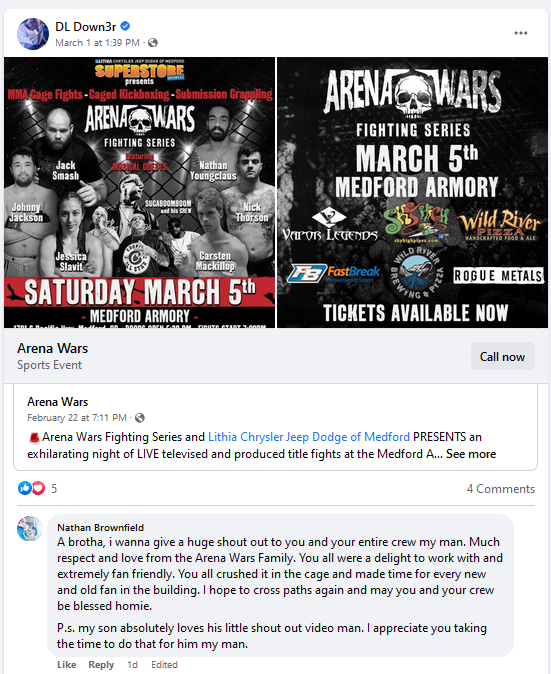
Task: Open Lithia Chrysler Jeep Dodge of Medford link
Action: (x=309, y=437)
